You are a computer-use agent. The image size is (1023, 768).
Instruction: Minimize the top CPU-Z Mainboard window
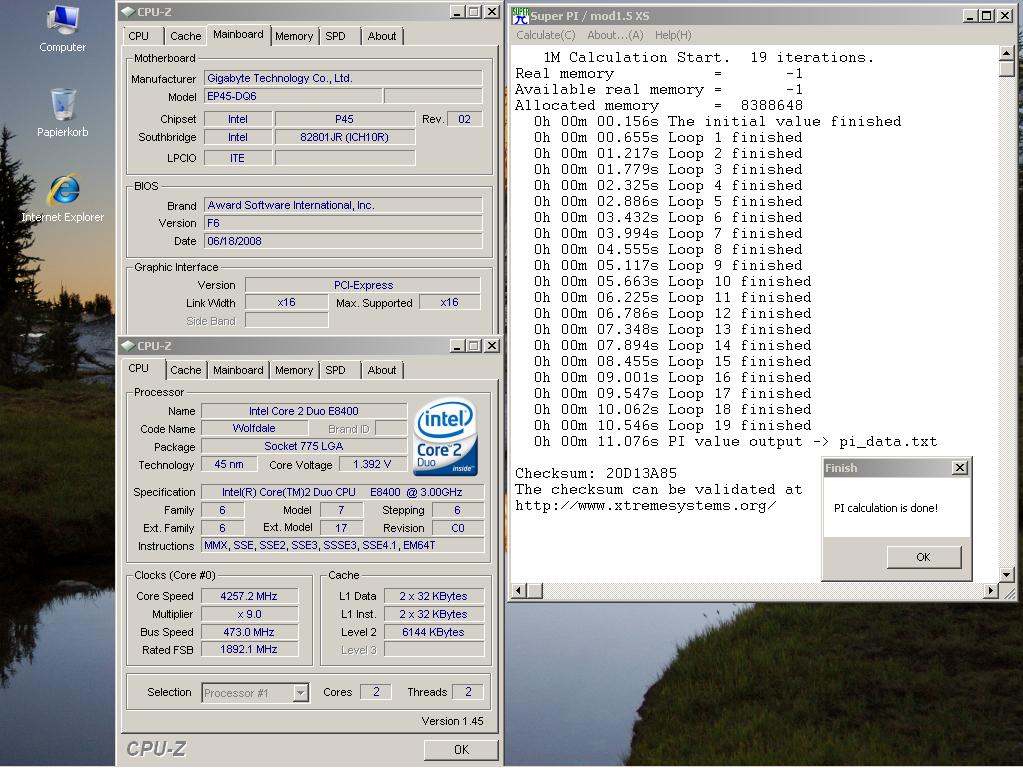pos(457,12)
